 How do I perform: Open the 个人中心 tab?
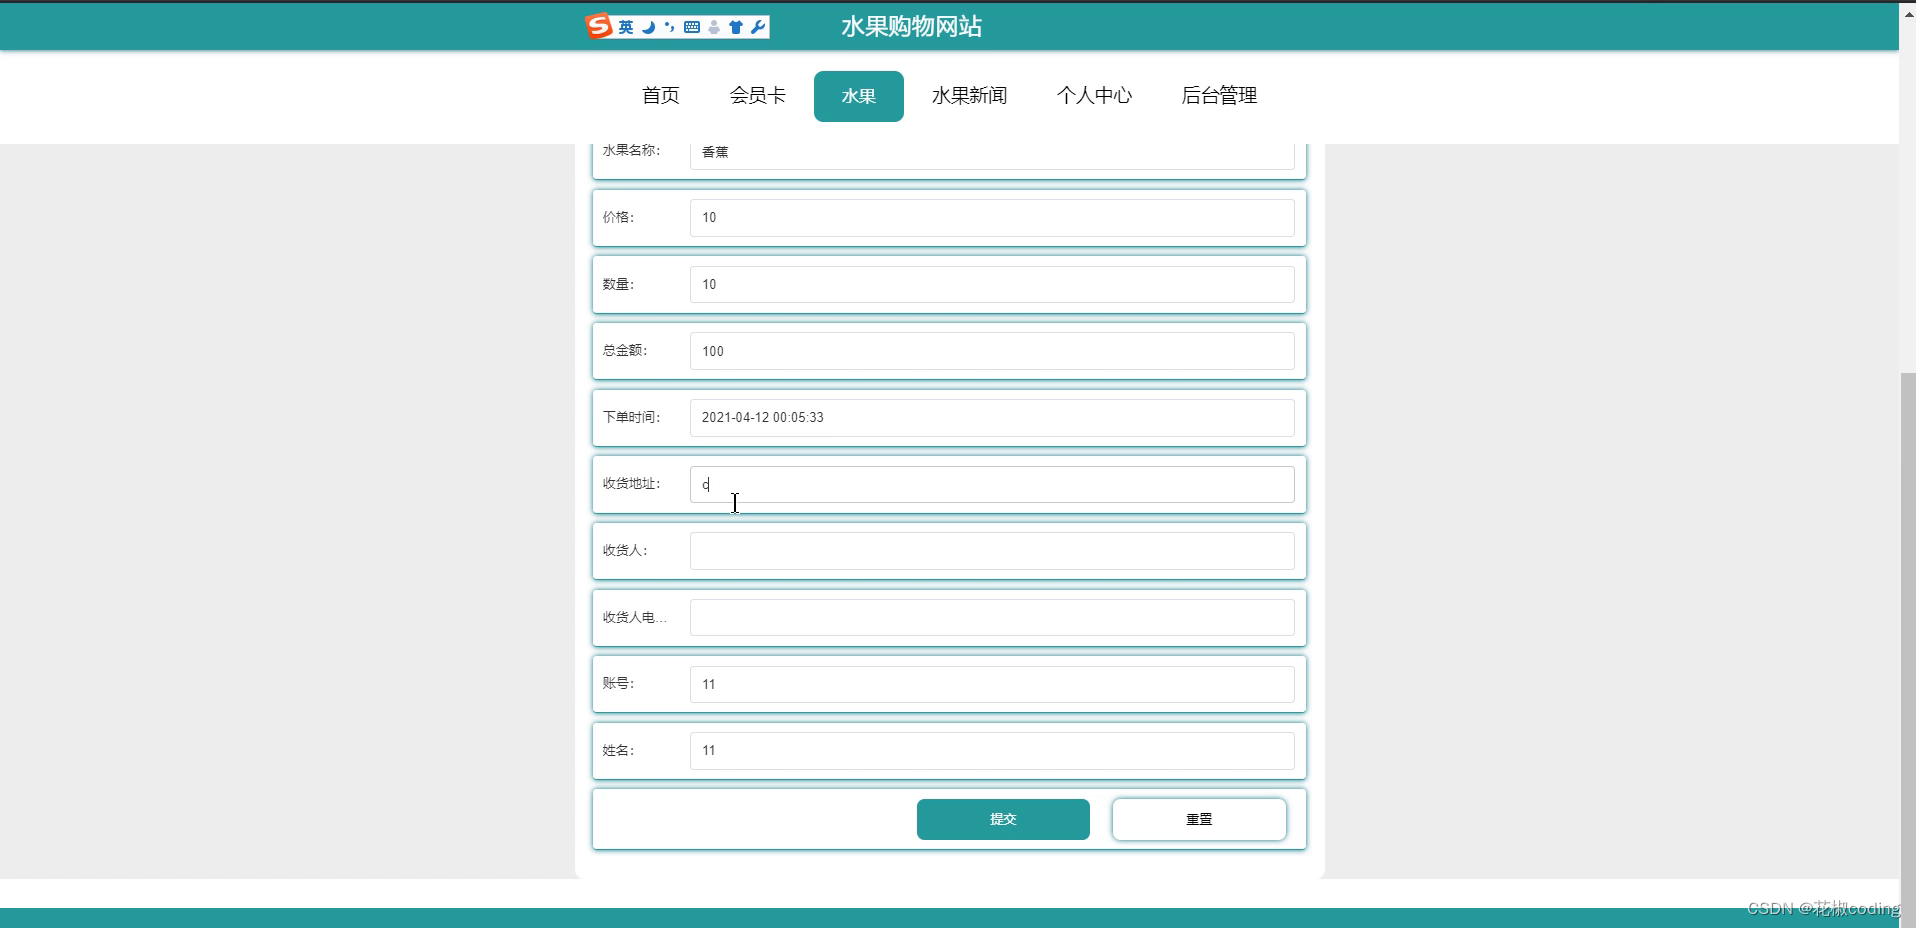(1095, 95)
